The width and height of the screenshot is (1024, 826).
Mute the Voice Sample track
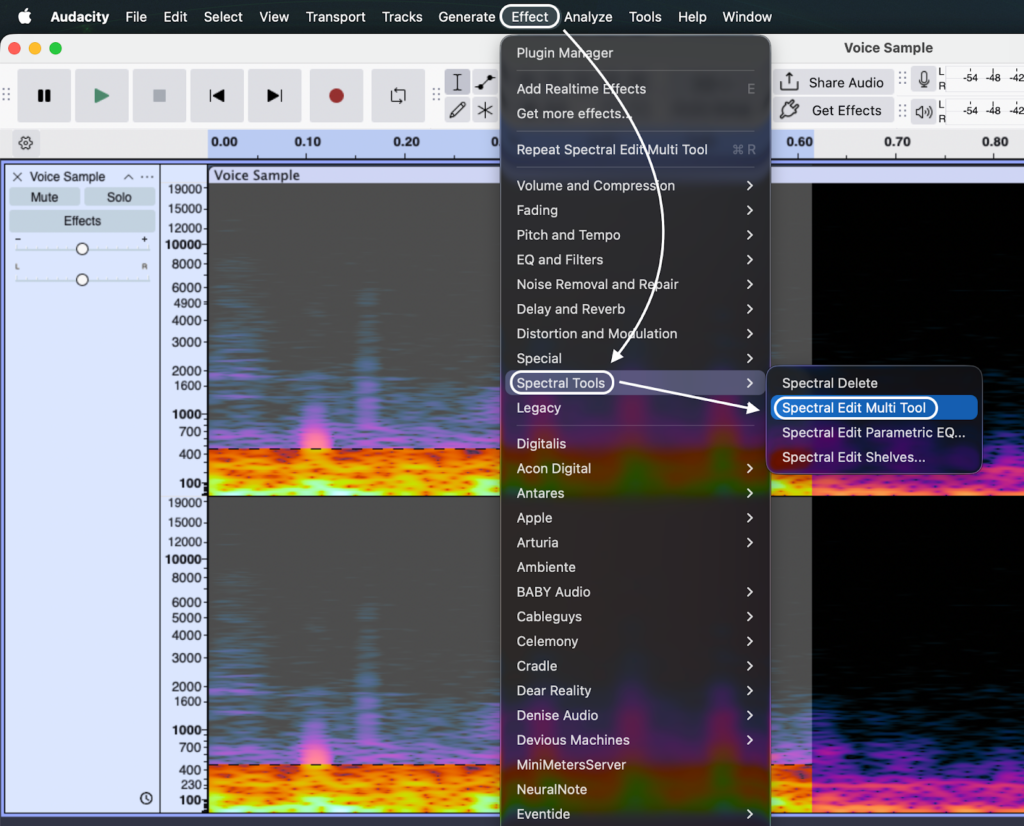click(44, 197)
